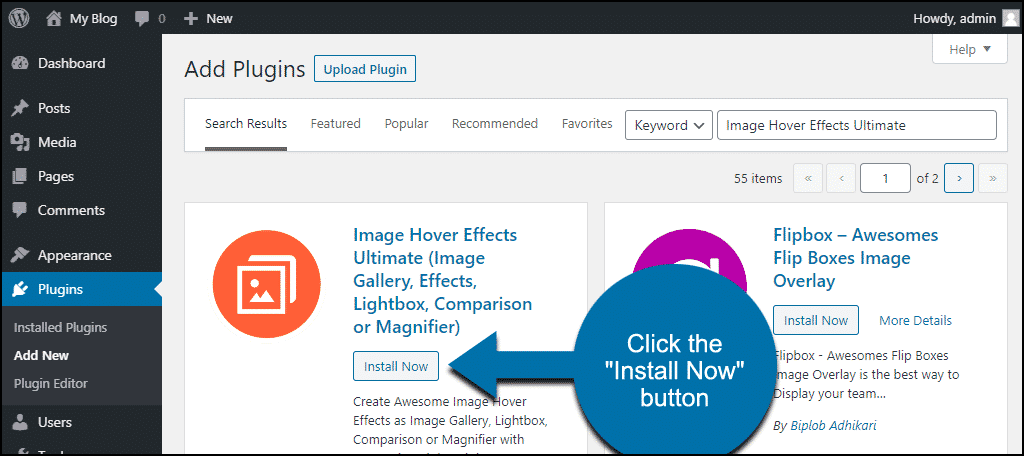Open More Details for Flipbox
The height and width of the screenshot is (456, 1024).
(916, 321)
